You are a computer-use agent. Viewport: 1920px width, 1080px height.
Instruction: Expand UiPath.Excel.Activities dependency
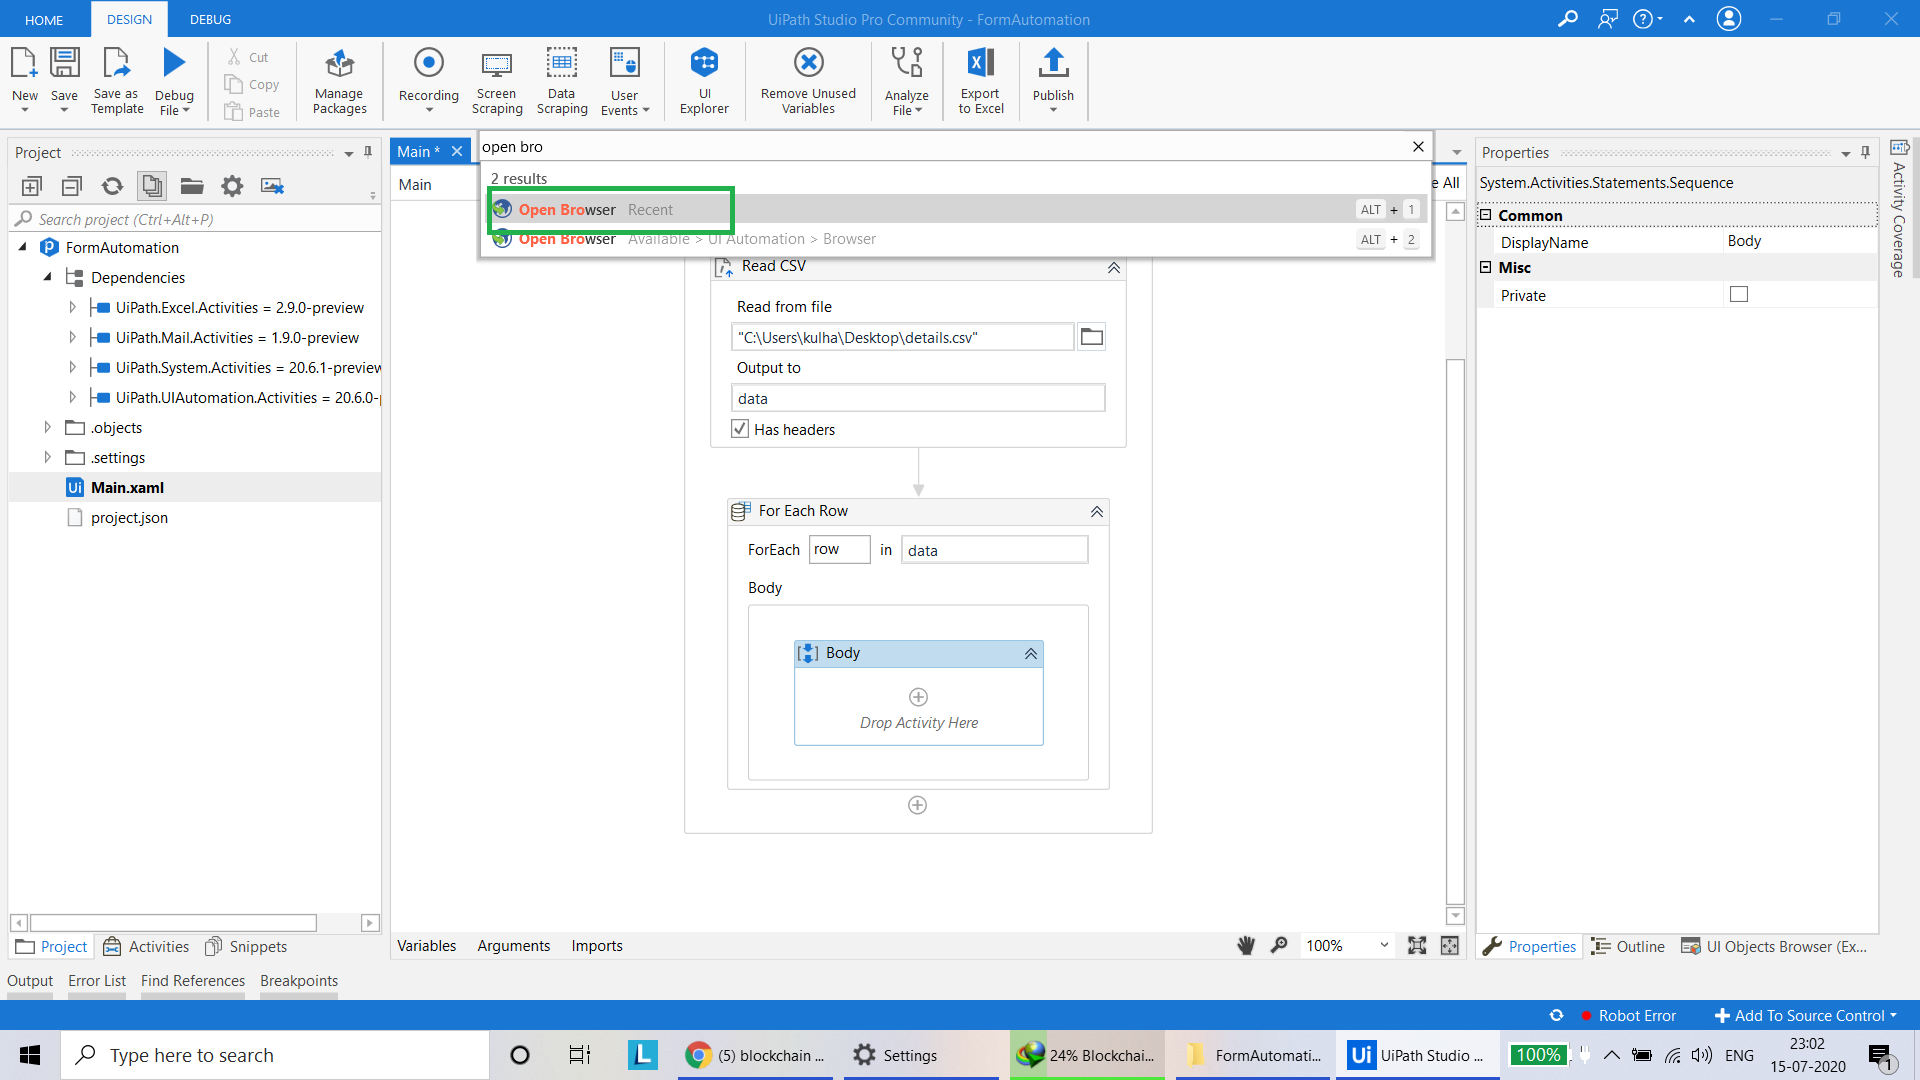click(x=72, y=307)
